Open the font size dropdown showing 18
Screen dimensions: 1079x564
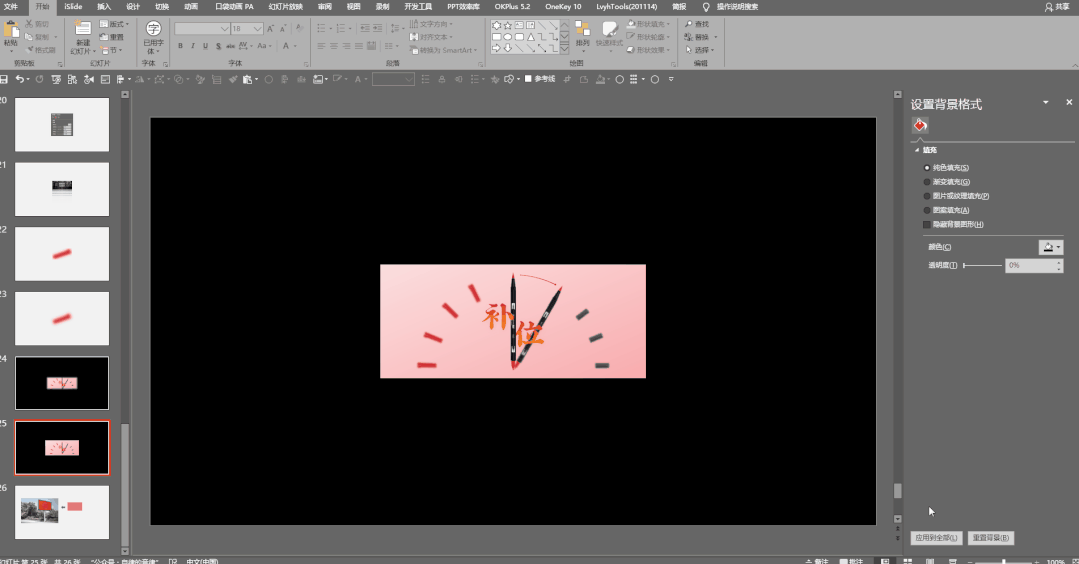click(x=258, y=29)
